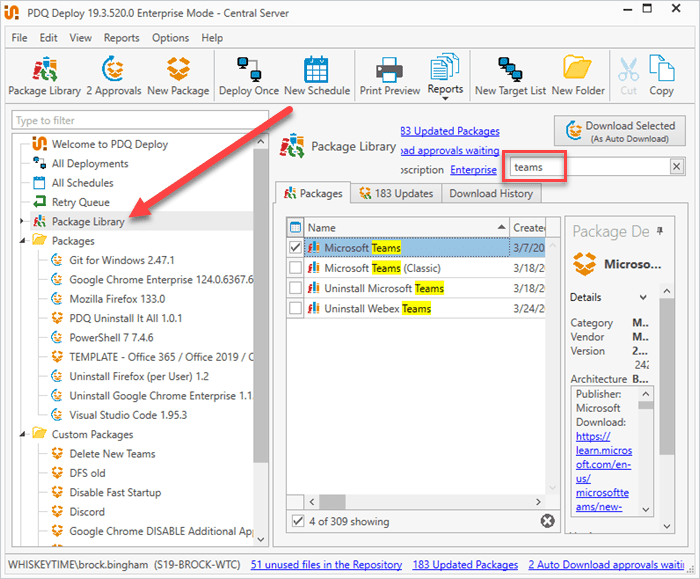Open 'Auto Download approvals waiting' status link
This screenshot has width=700, height=579.
pos(606,565)
